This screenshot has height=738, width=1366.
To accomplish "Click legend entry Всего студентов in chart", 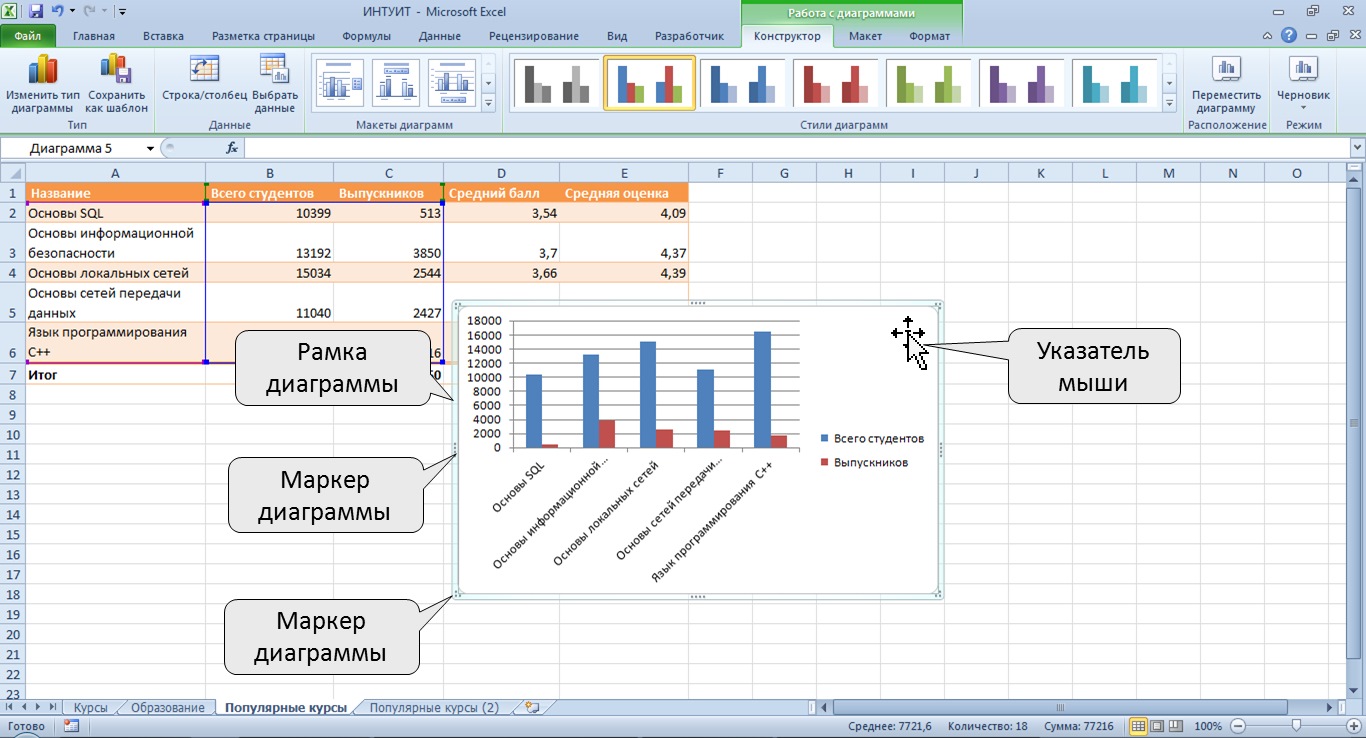I will pyautogui.click(x=872, y=438).
